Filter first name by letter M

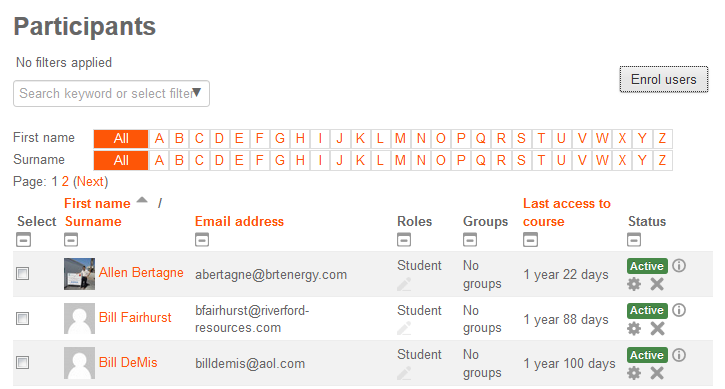pyautogui.click(x=400, y=138)
